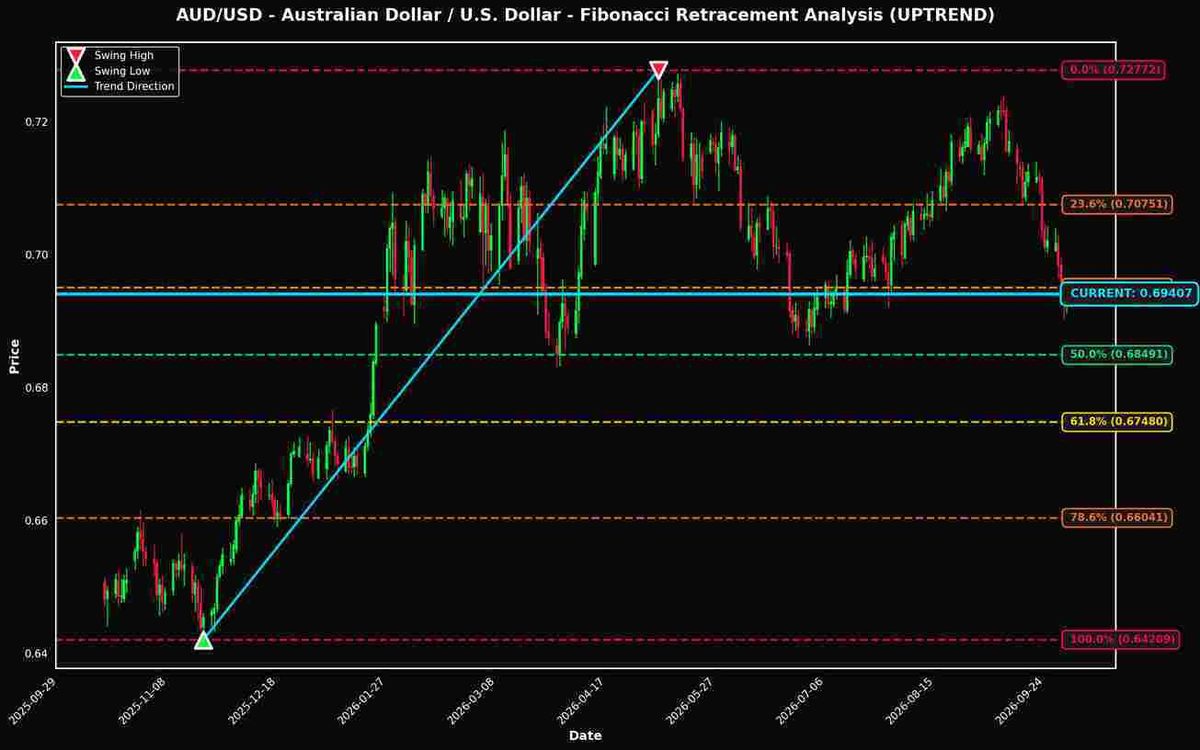Click the 0.72 price tick

click(35, 122)
